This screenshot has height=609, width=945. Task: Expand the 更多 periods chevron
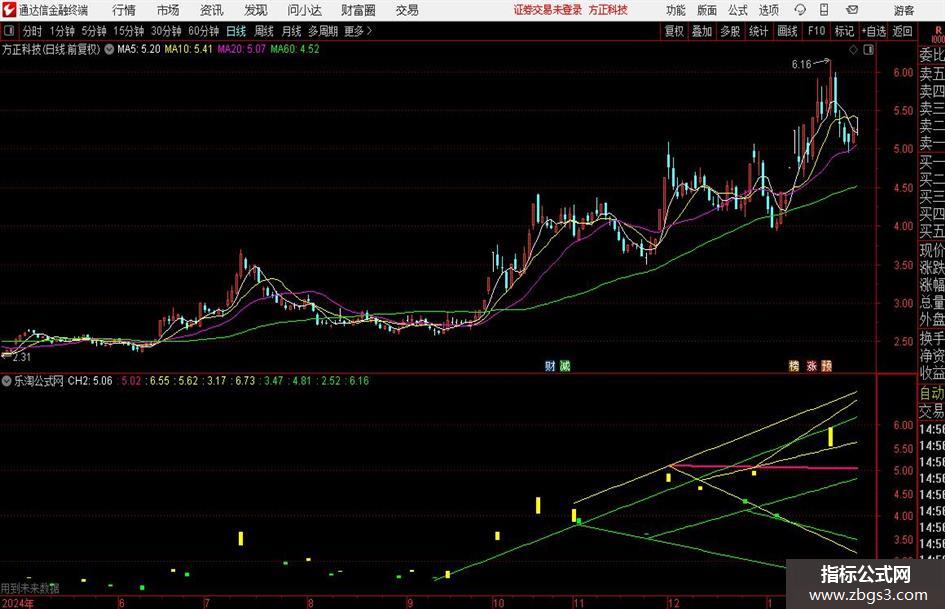click(369, 31)
